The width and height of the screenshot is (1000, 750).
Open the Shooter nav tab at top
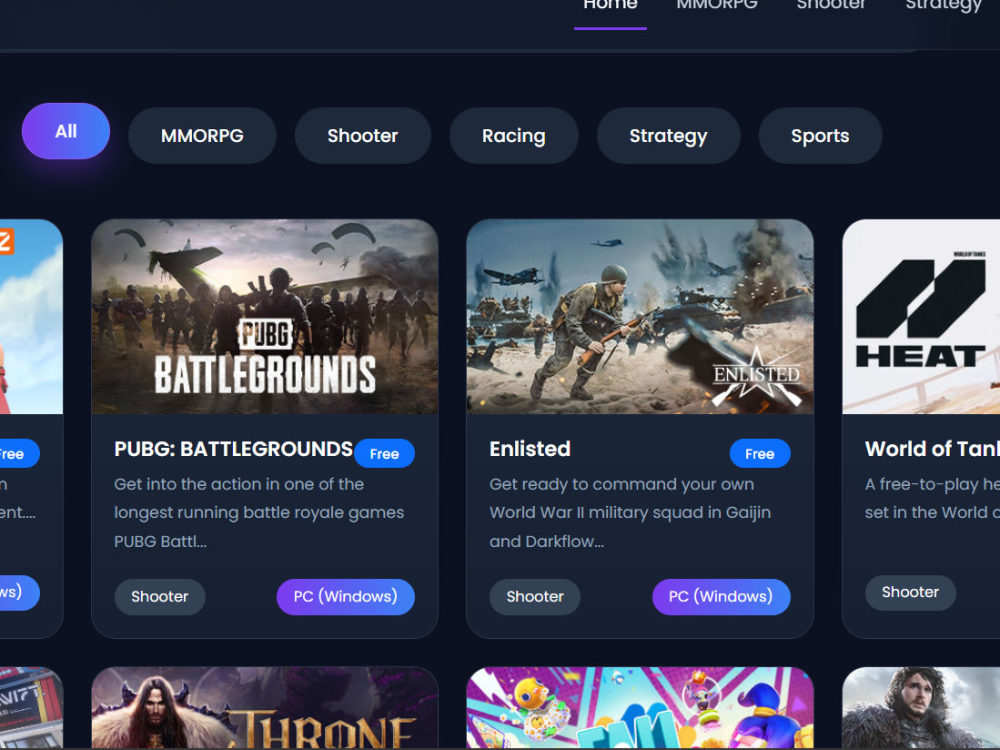pos(831,6)
